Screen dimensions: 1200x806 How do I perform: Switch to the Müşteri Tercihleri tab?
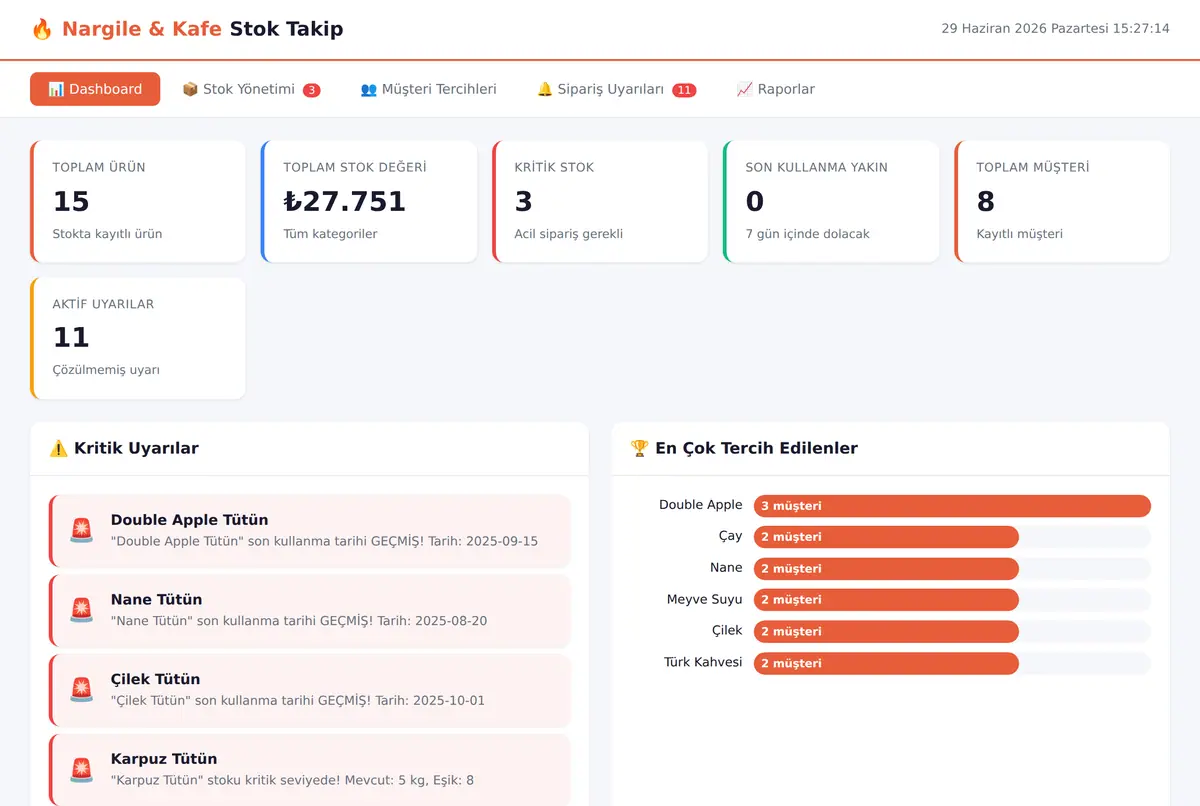pyautogui.click(x=428, y=89)
